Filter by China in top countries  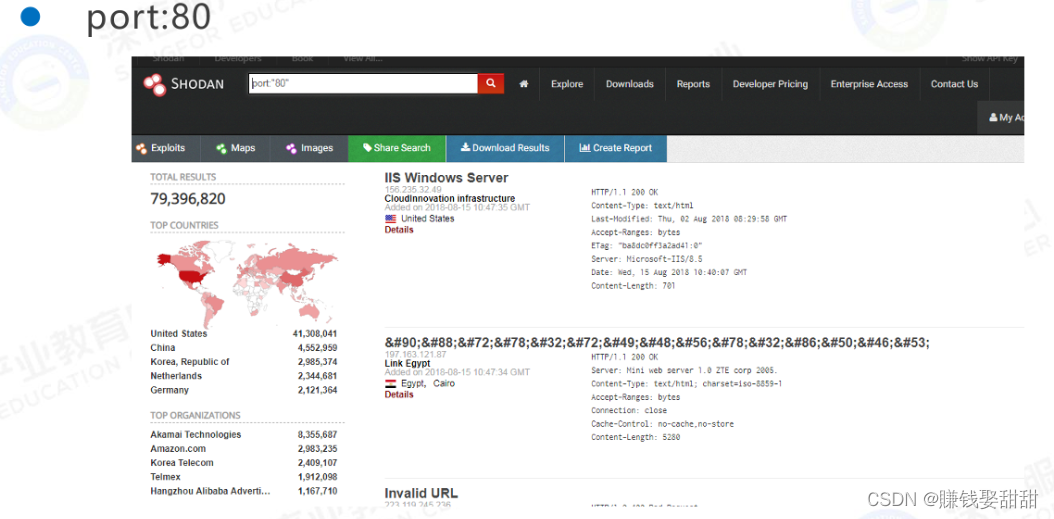(163, 348)
